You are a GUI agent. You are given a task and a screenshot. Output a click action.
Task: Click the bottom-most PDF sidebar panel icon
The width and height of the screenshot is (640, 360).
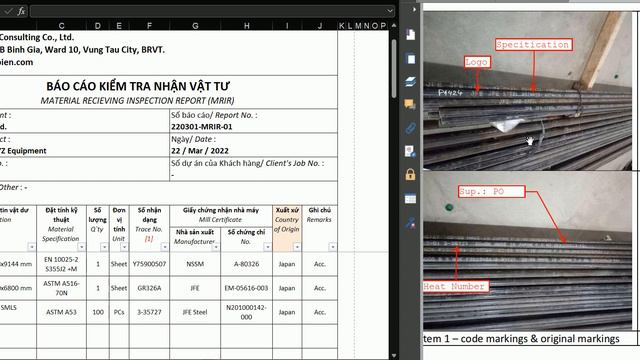click(x=410, y=223)
